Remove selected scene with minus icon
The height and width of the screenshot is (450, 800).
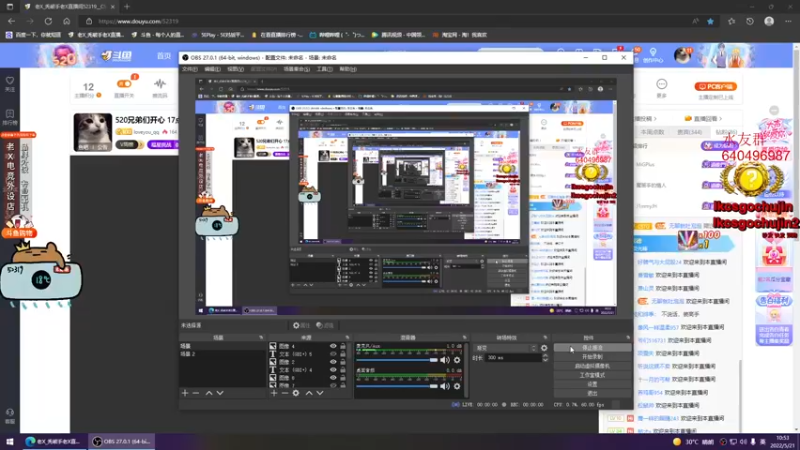click(x=196, y=393)
